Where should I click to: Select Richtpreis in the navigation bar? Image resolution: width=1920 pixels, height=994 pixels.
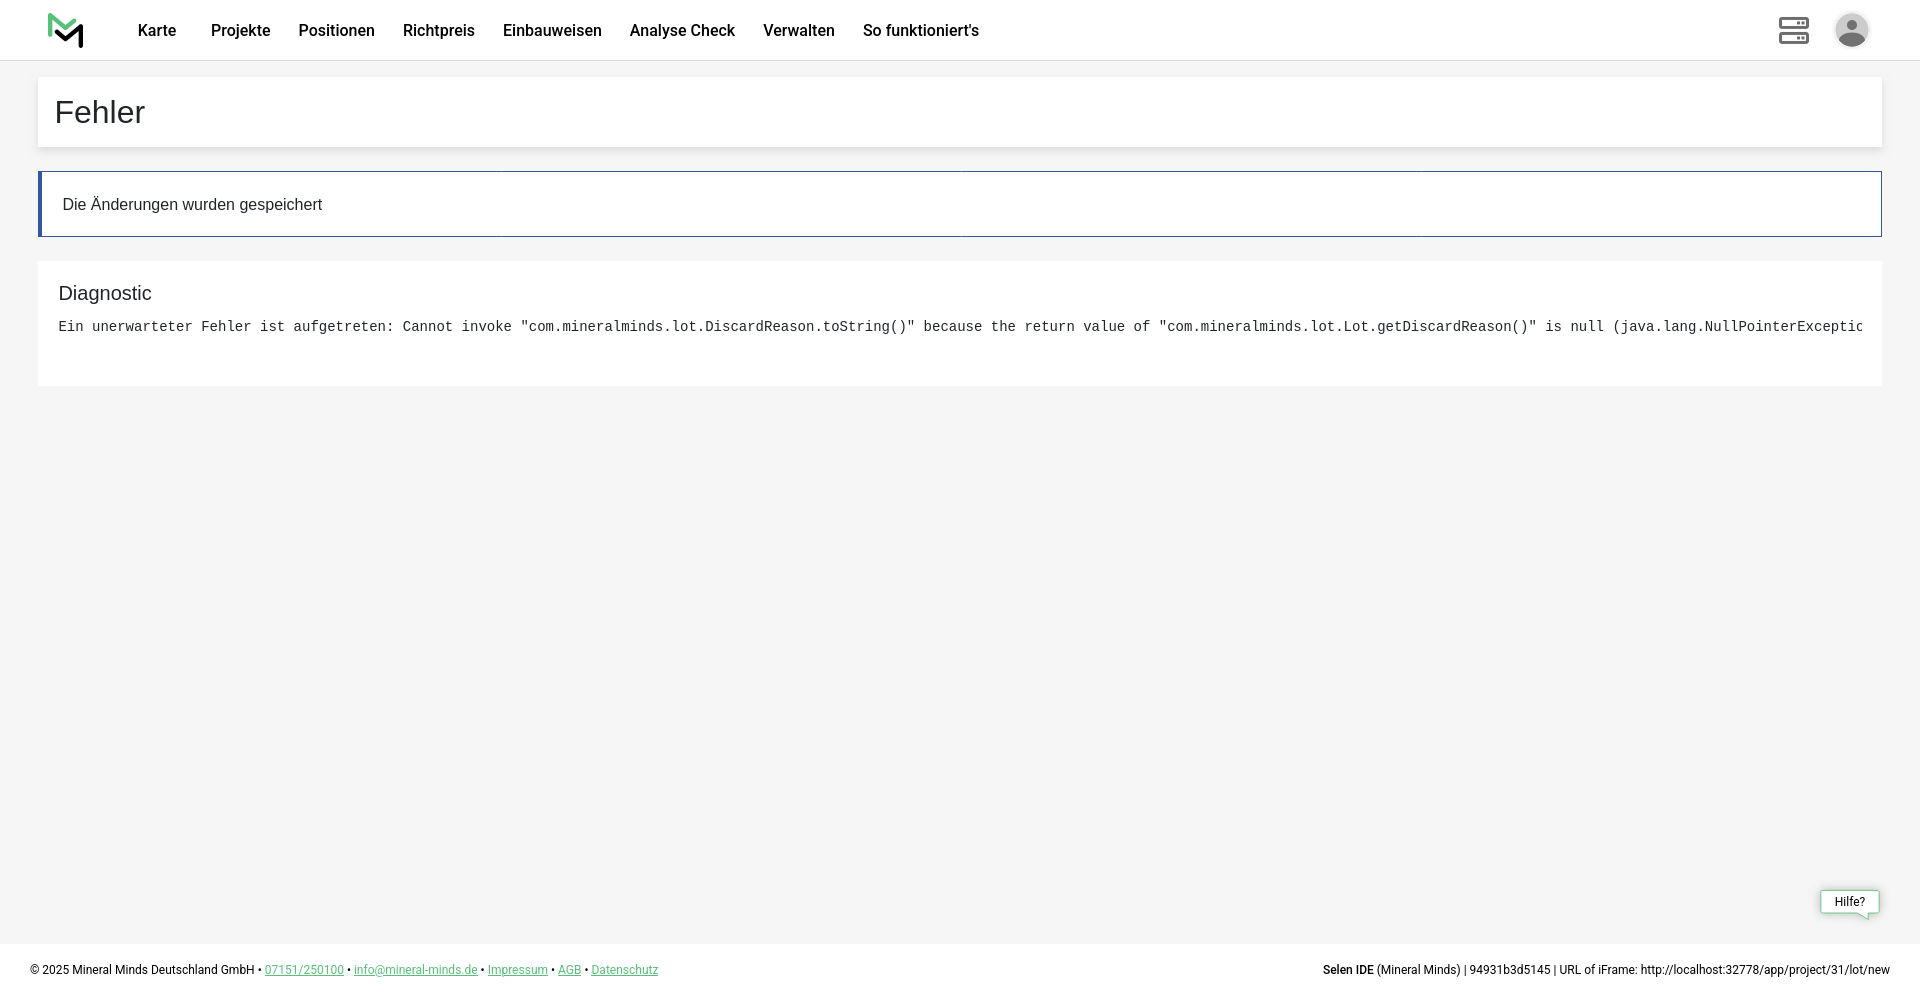click(x=438, y=31)
